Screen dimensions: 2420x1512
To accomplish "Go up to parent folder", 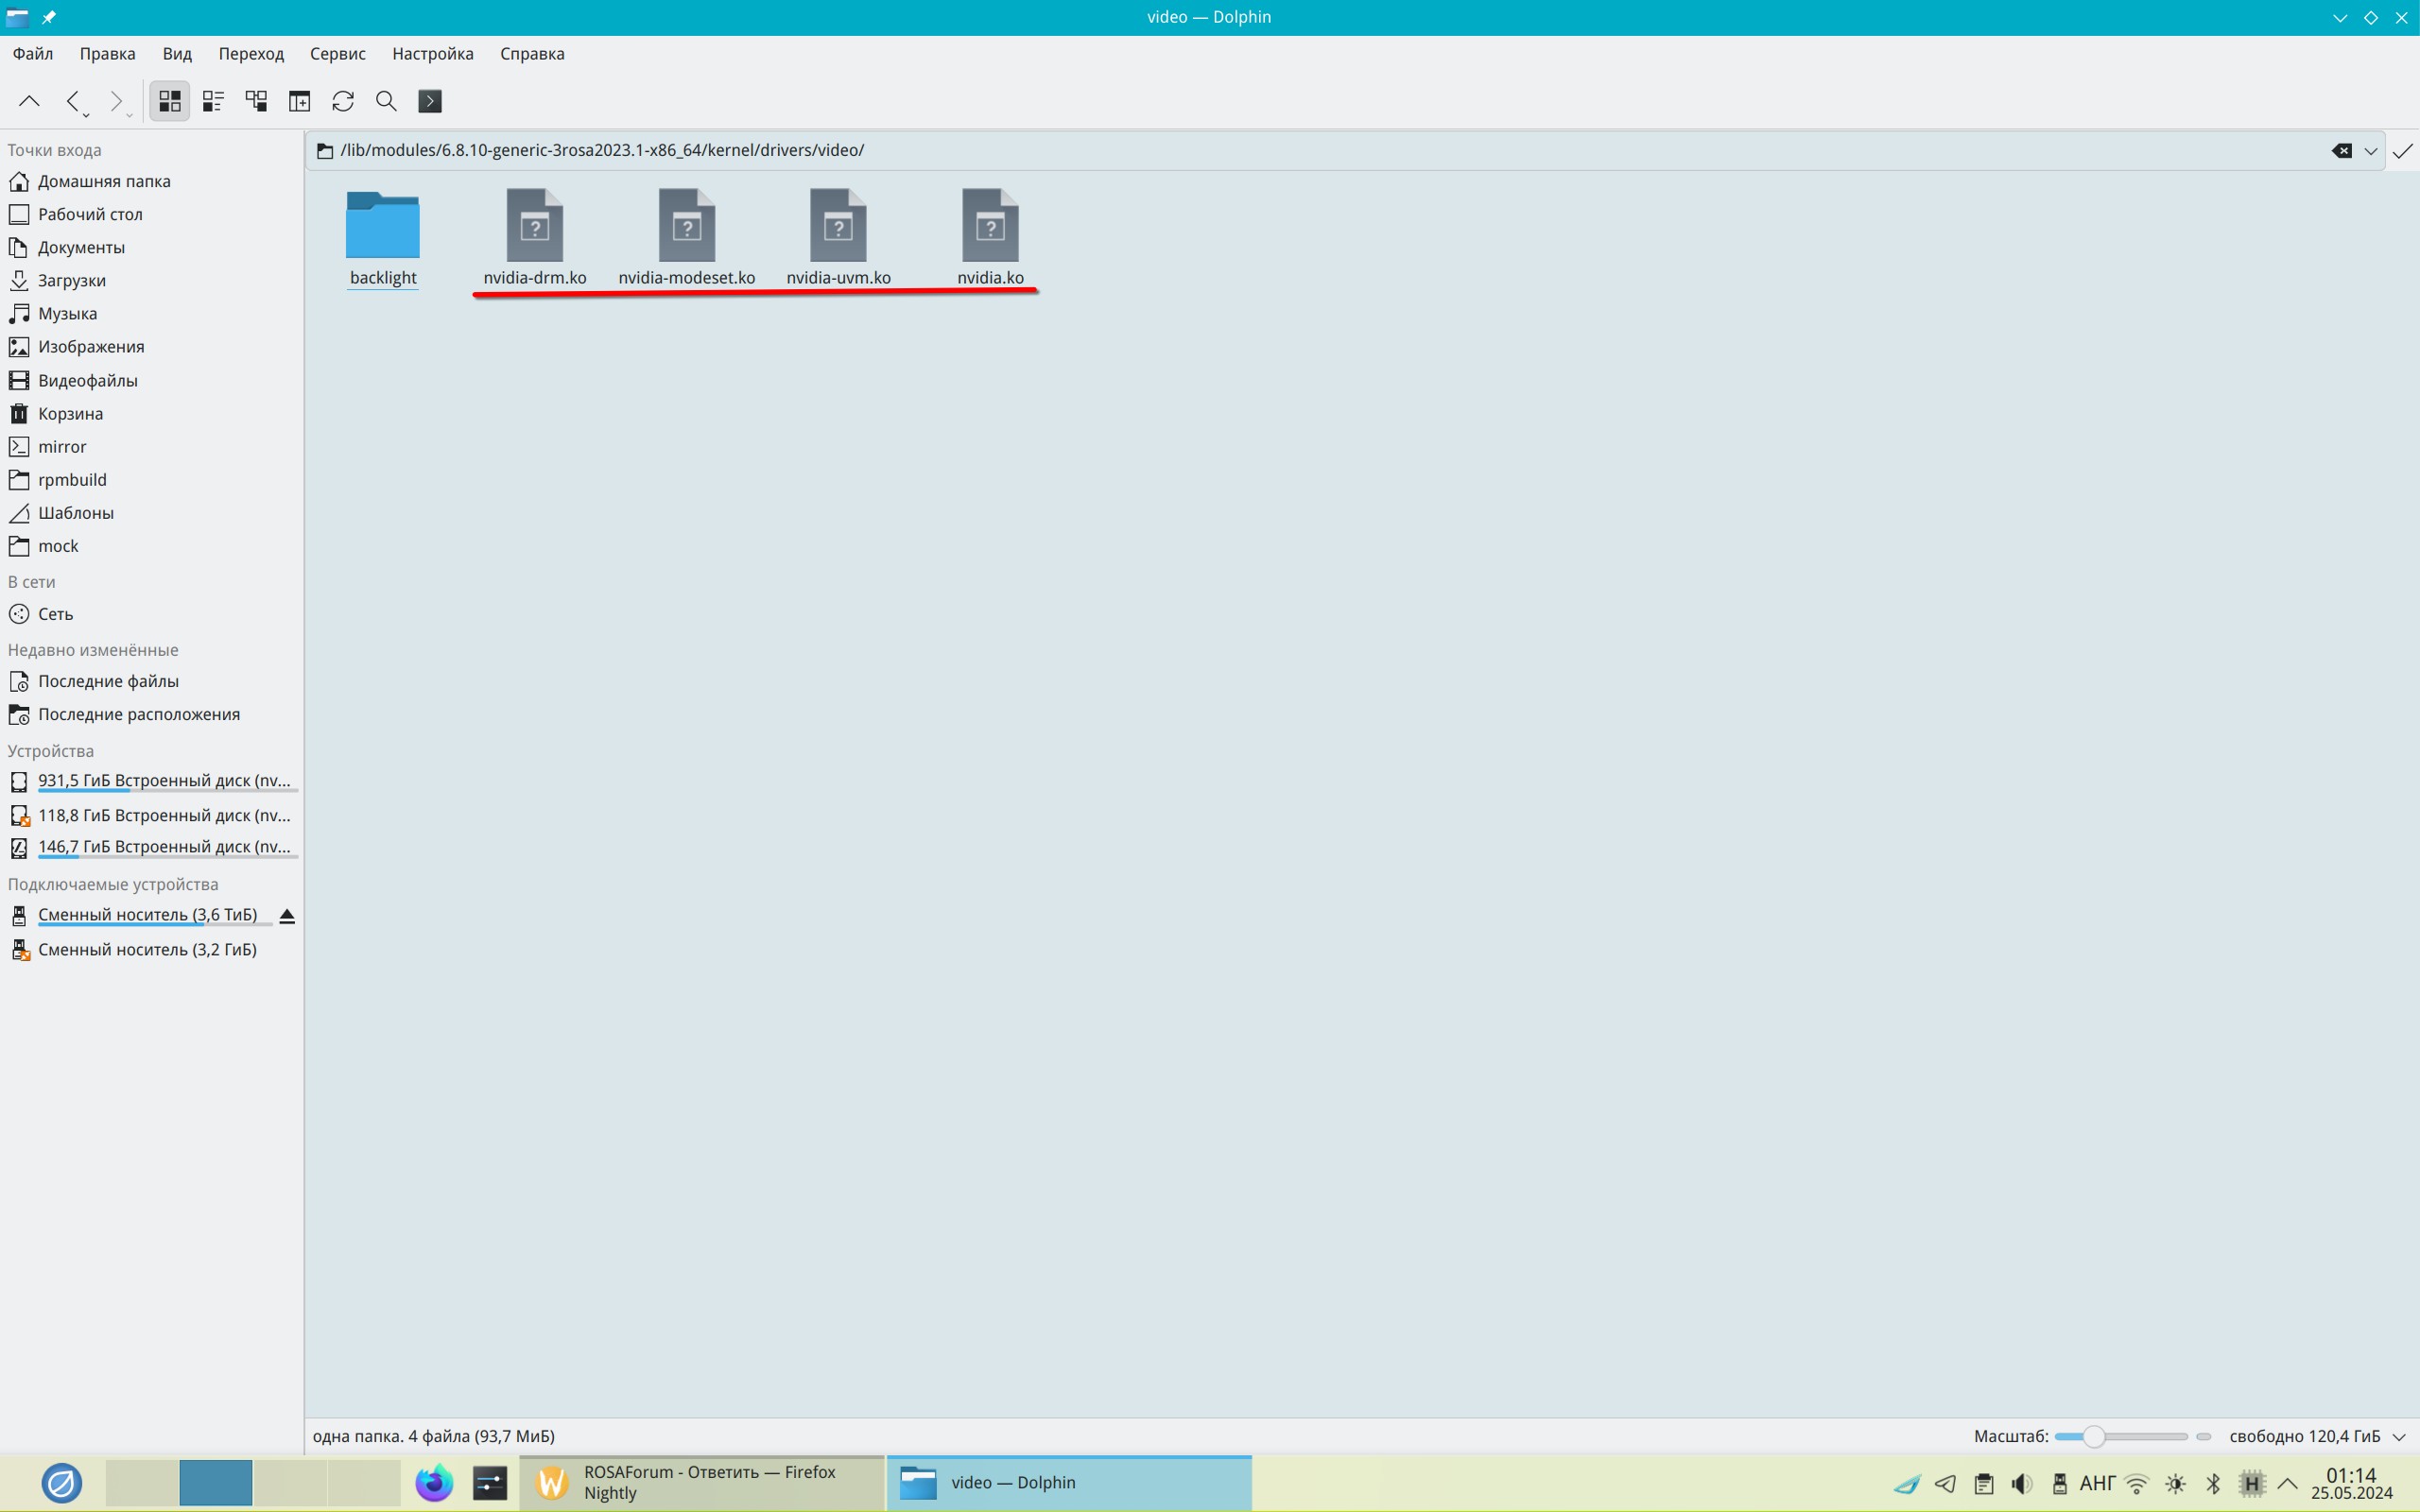I will coord(29,101).
